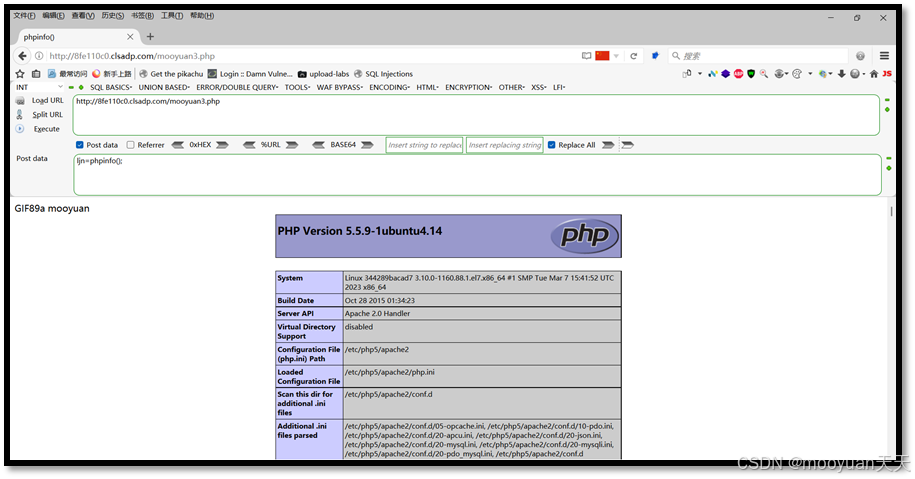Click the red JS toggle icon

point(887,74)
